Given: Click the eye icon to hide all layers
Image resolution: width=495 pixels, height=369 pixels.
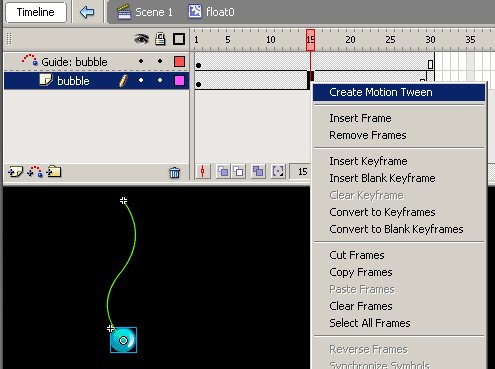Looking at the screenshot, I should [141, 39].
